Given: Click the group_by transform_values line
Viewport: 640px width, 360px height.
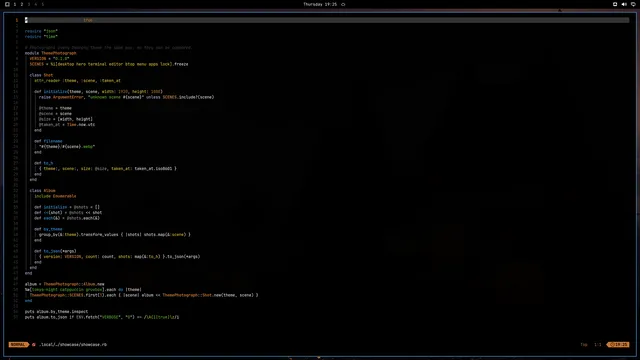Looking at the screenshot, I should [115, 235].
